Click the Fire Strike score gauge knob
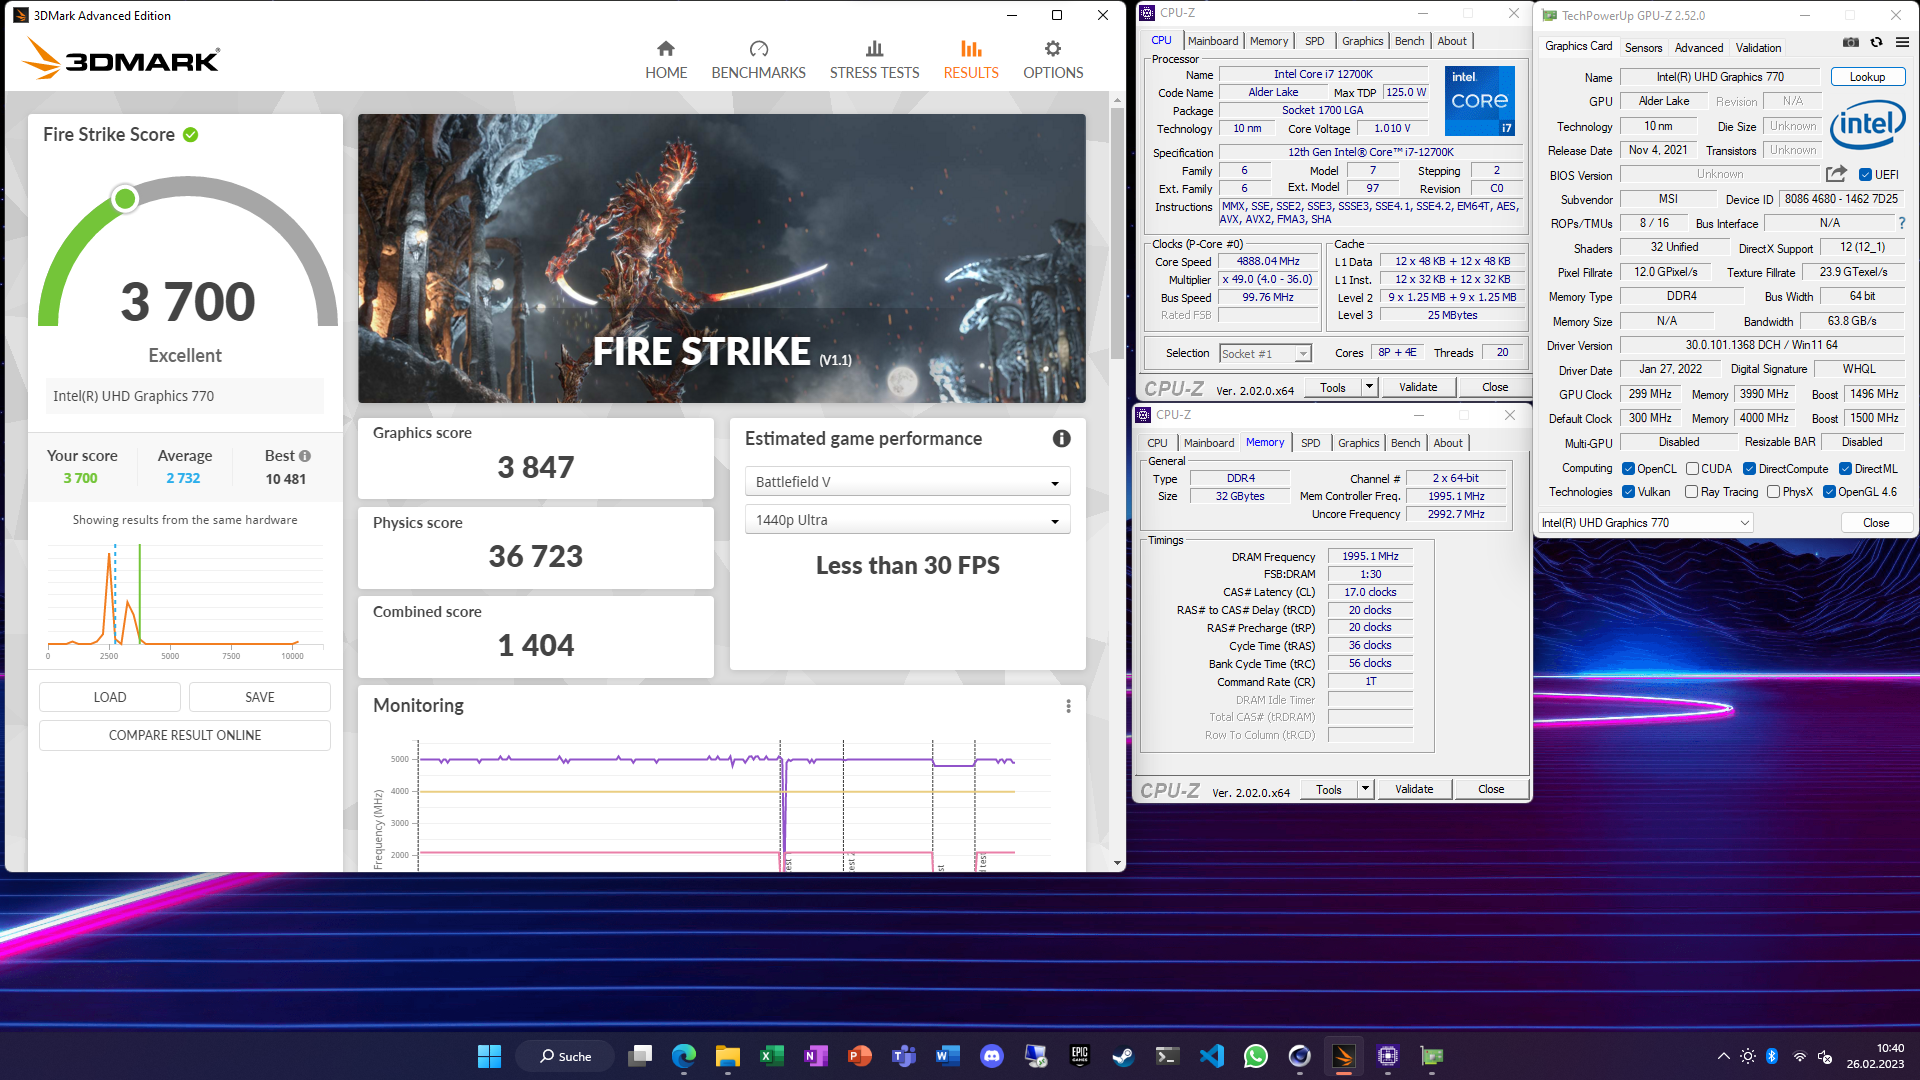The image size is (1920, 1080). (x=125, y=199)
